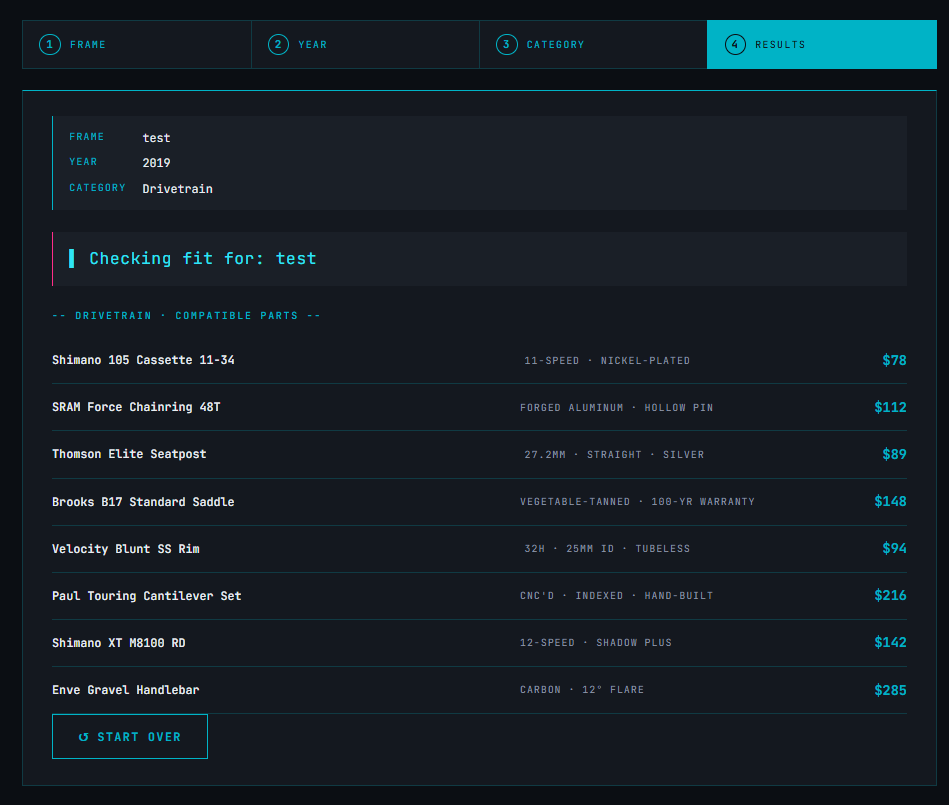Viewport: 949px width, 805px height.
Task: Click 32H 25MM ID Tubeless spec
Action: 607,549
